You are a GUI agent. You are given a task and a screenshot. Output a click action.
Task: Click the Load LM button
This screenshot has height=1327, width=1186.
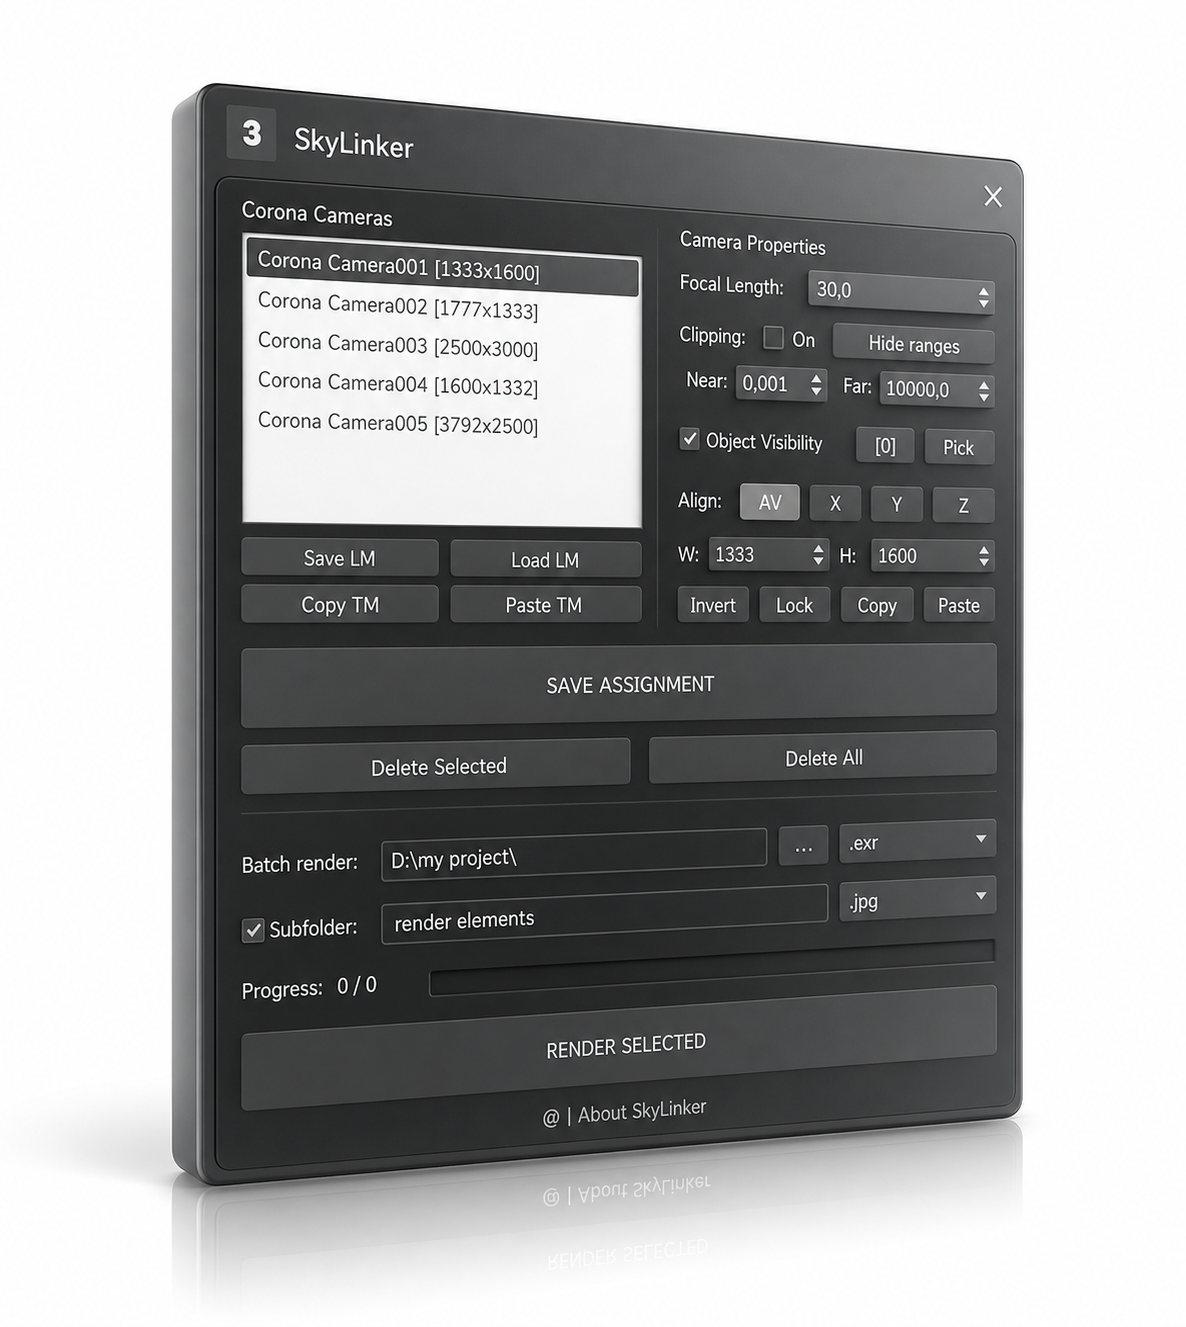point(545,560)
